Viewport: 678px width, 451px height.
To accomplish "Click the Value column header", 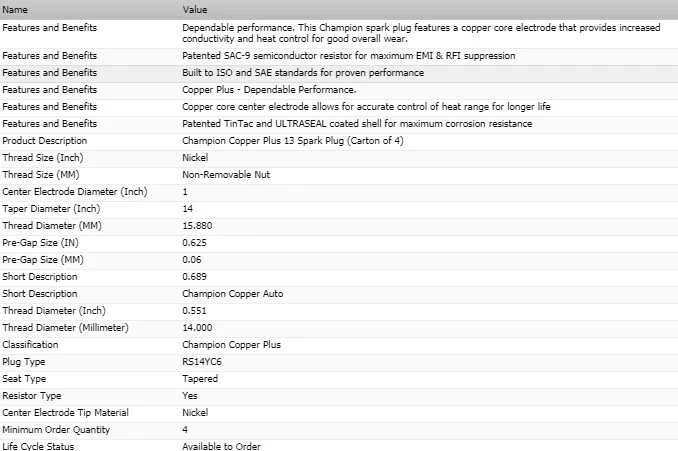I will 195,8.
